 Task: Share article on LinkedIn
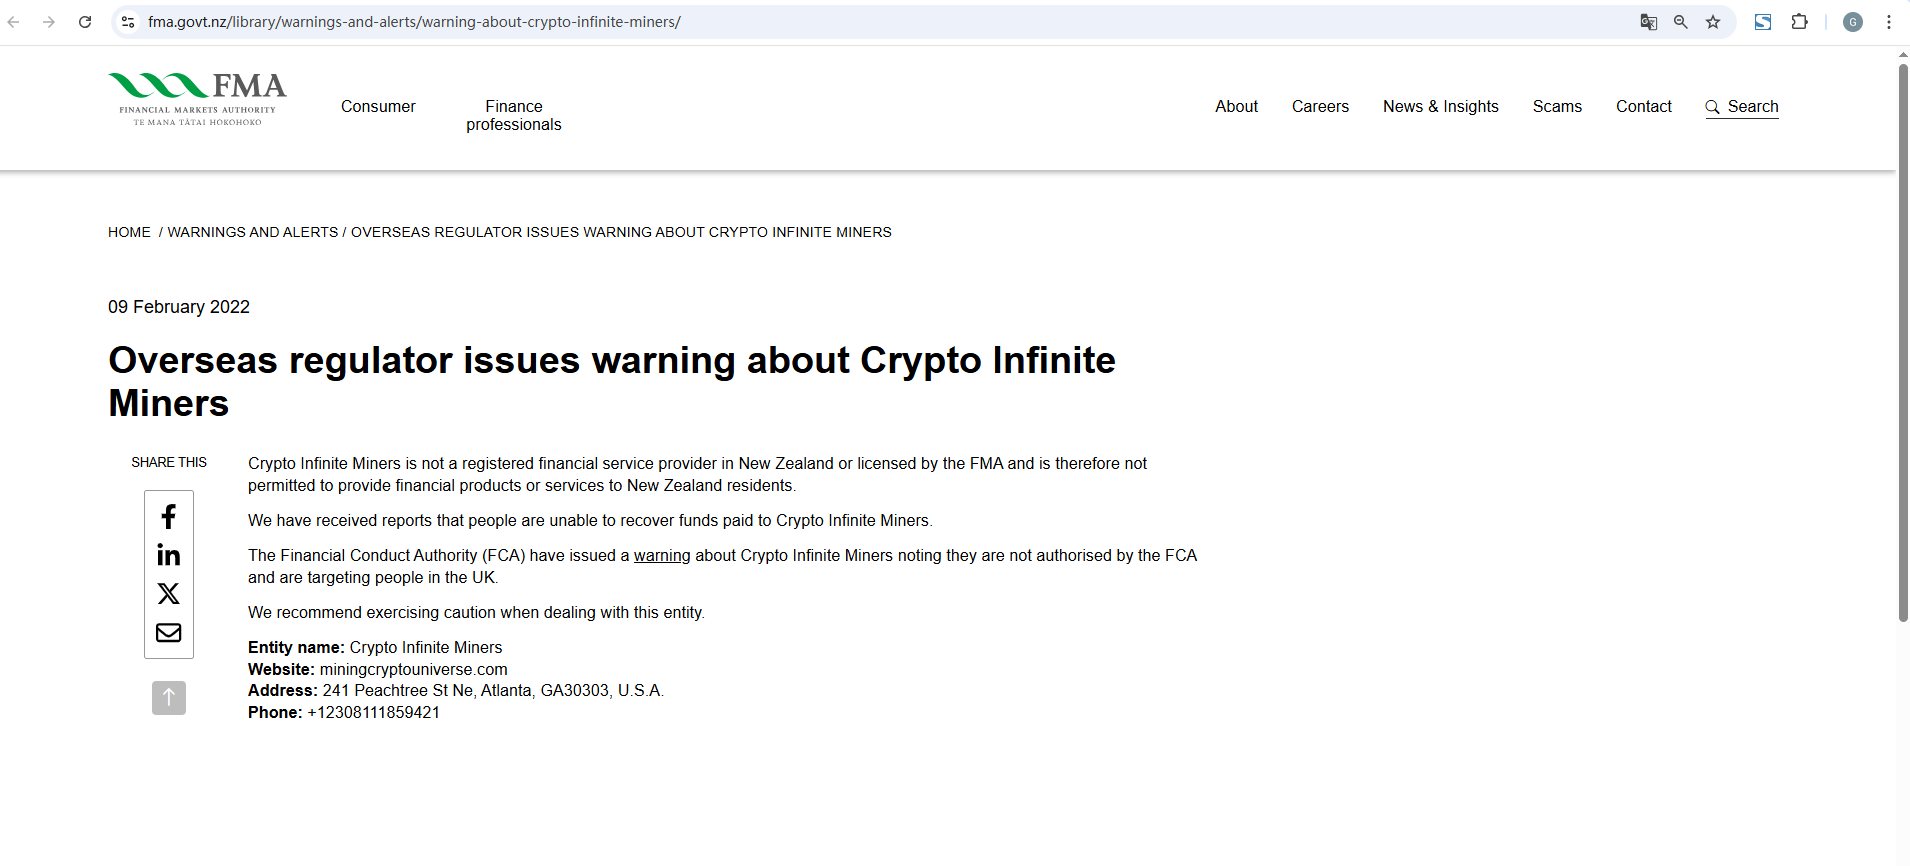168,555
